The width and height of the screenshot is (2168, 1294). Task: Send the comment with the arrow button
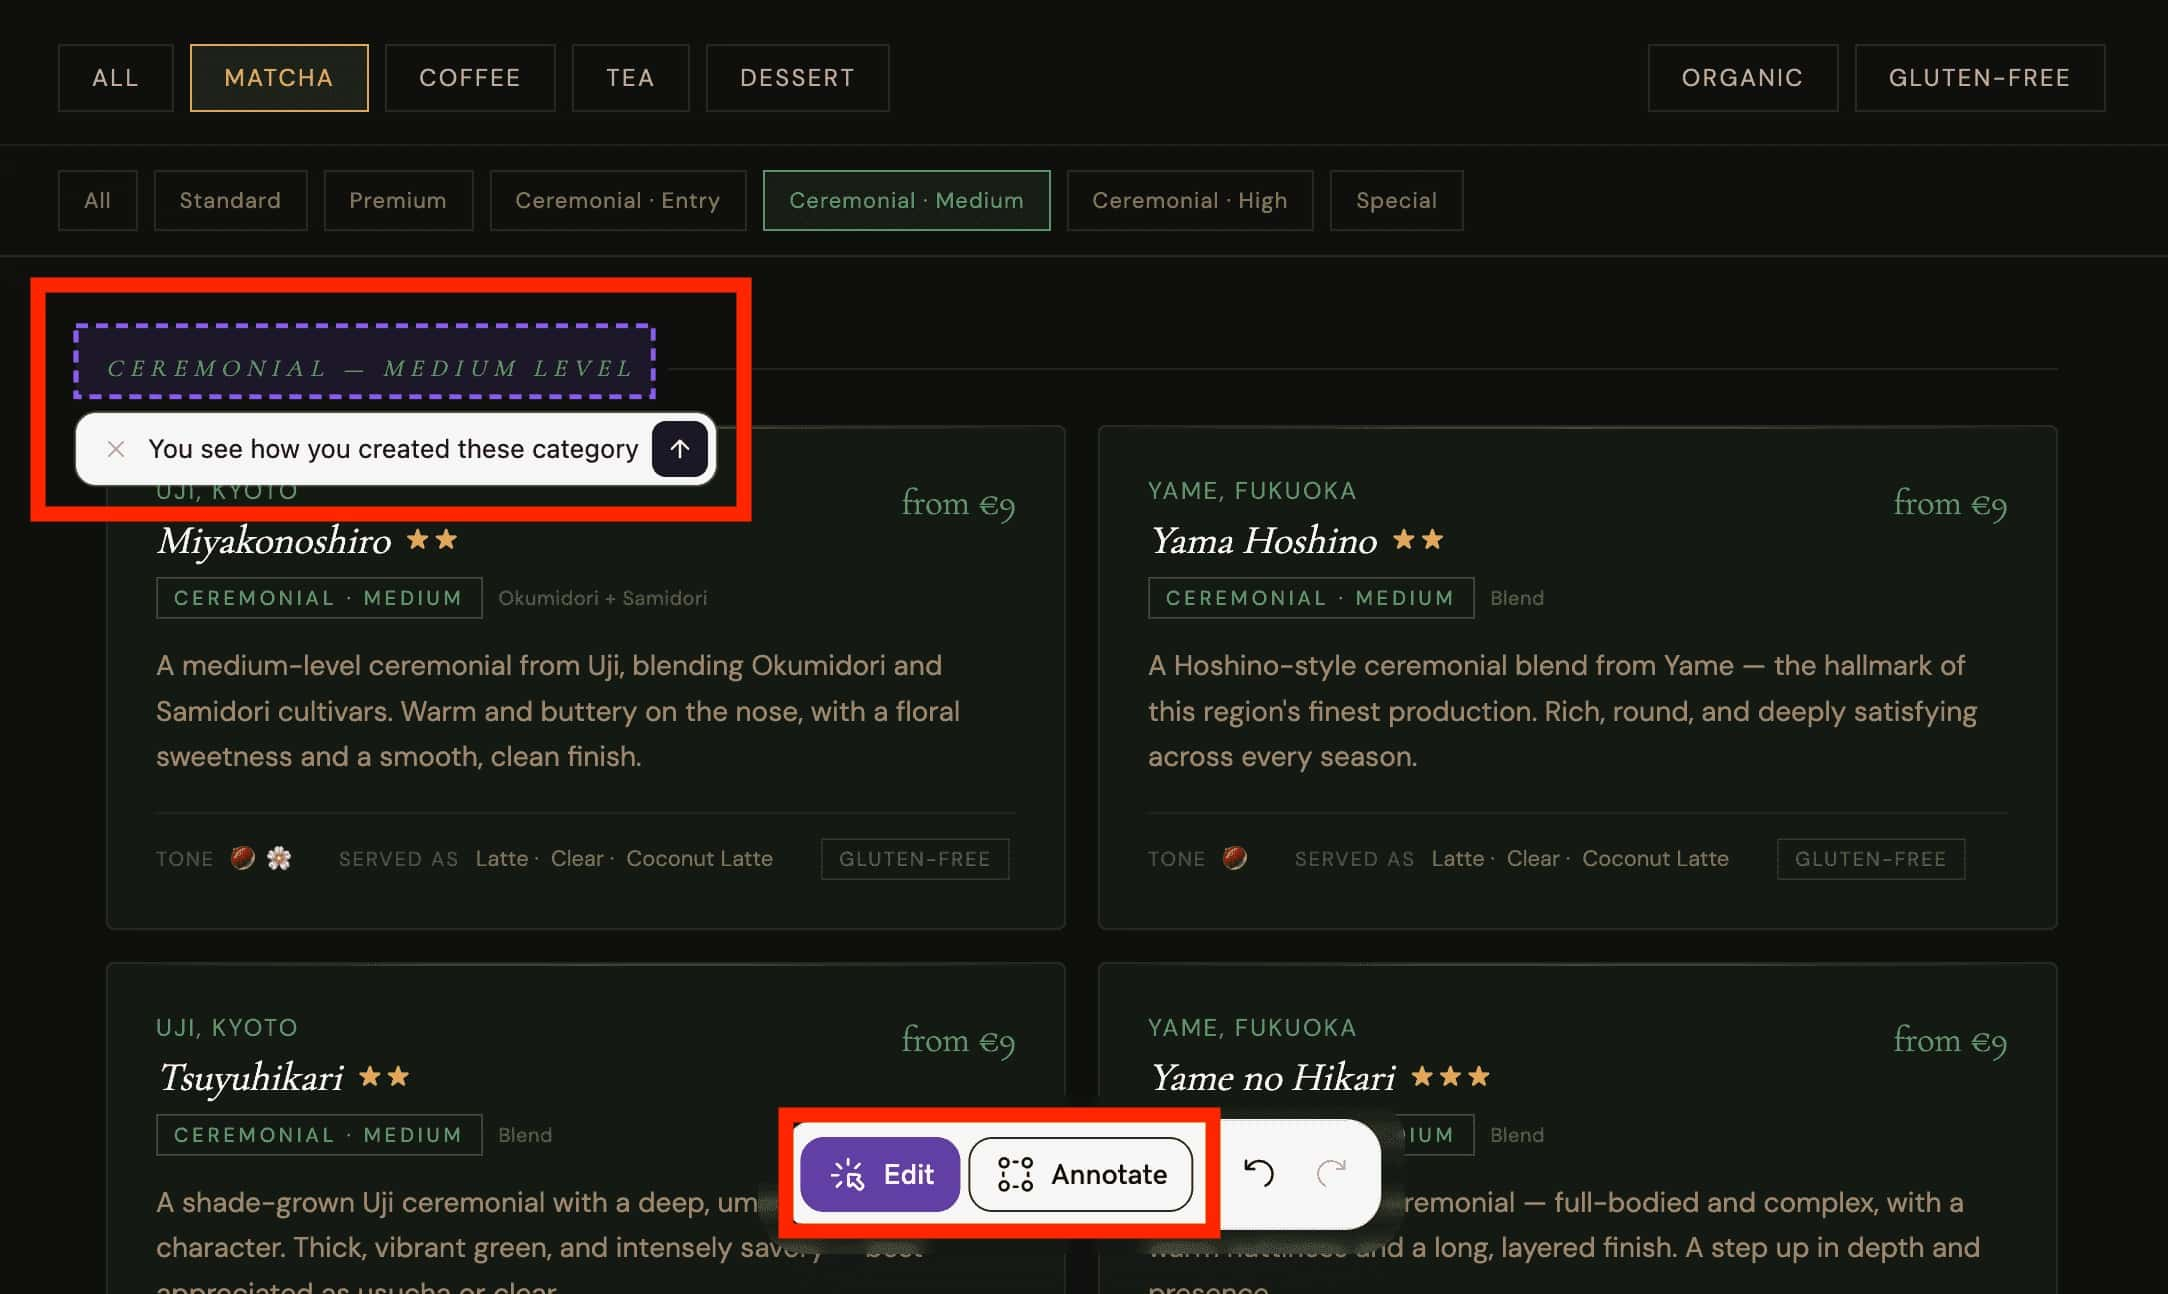point(680,449)
